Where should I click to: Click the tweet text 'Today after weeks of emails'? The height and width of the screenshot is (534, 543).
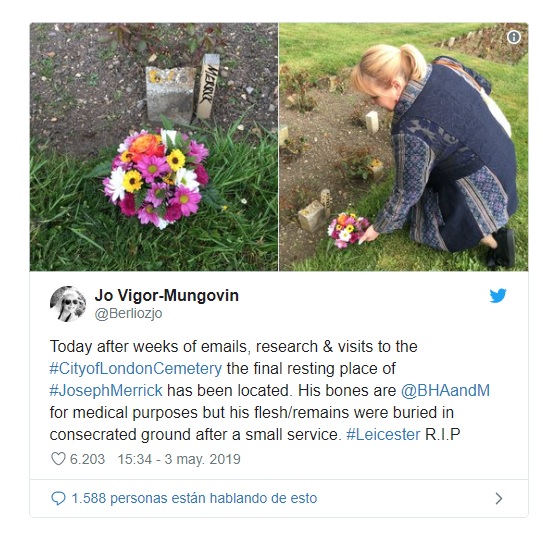(x=150, y=347)
